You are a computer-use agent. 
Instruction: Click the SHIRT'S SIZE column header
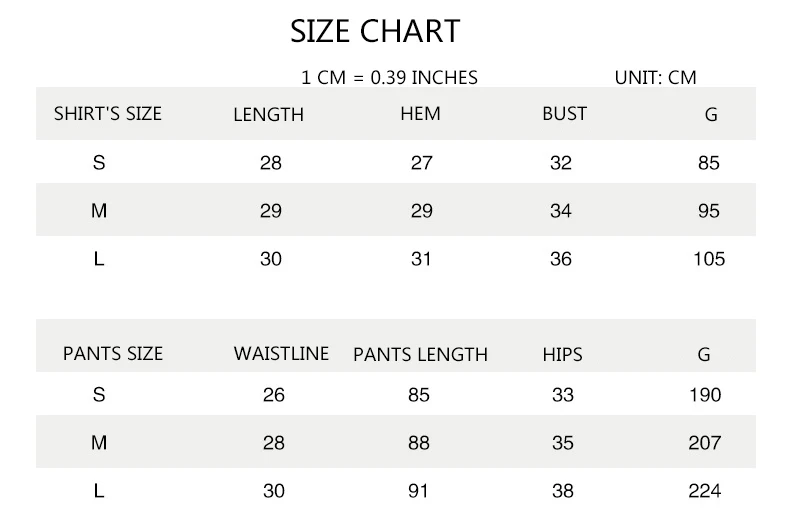(107, 114)
